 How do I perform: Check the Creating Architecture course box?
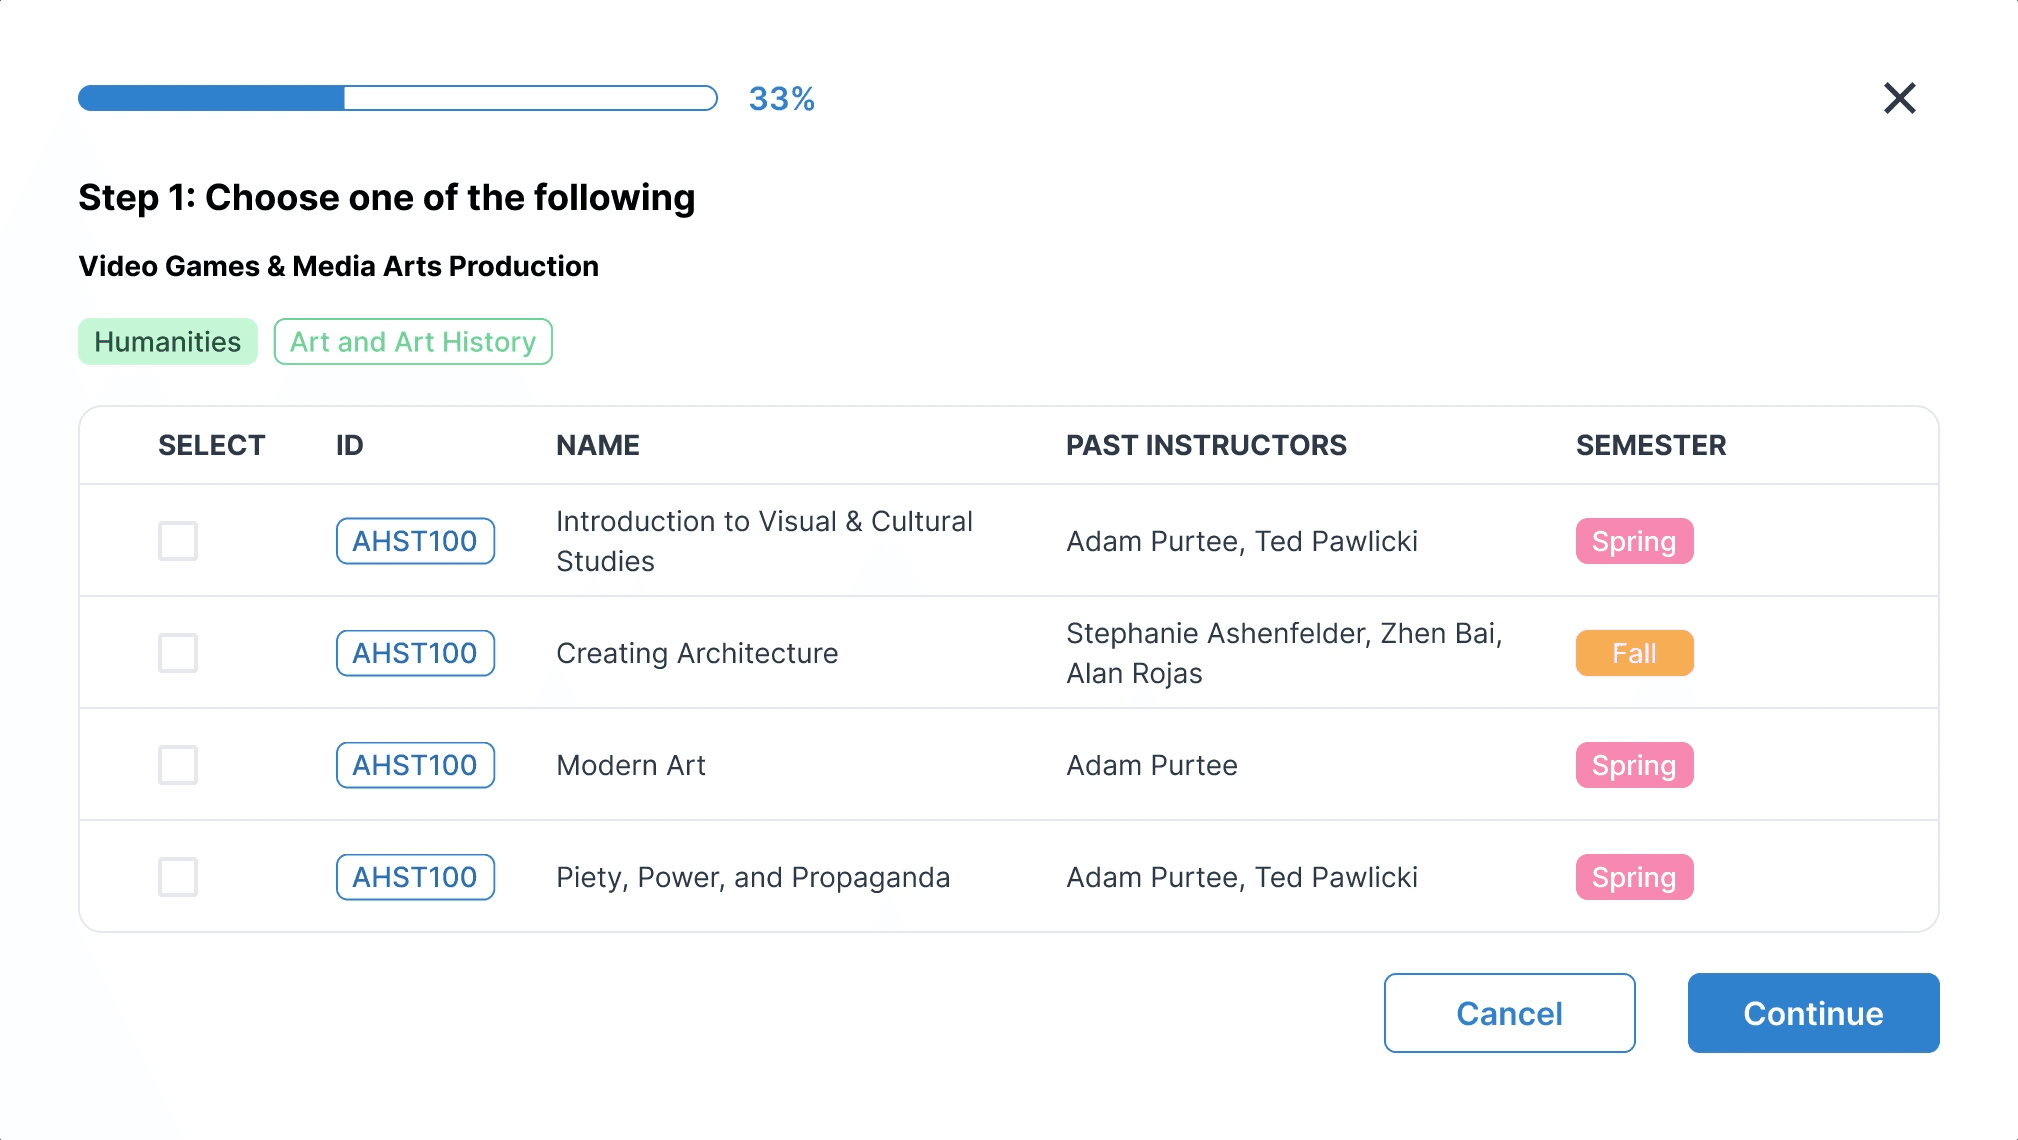178,653
